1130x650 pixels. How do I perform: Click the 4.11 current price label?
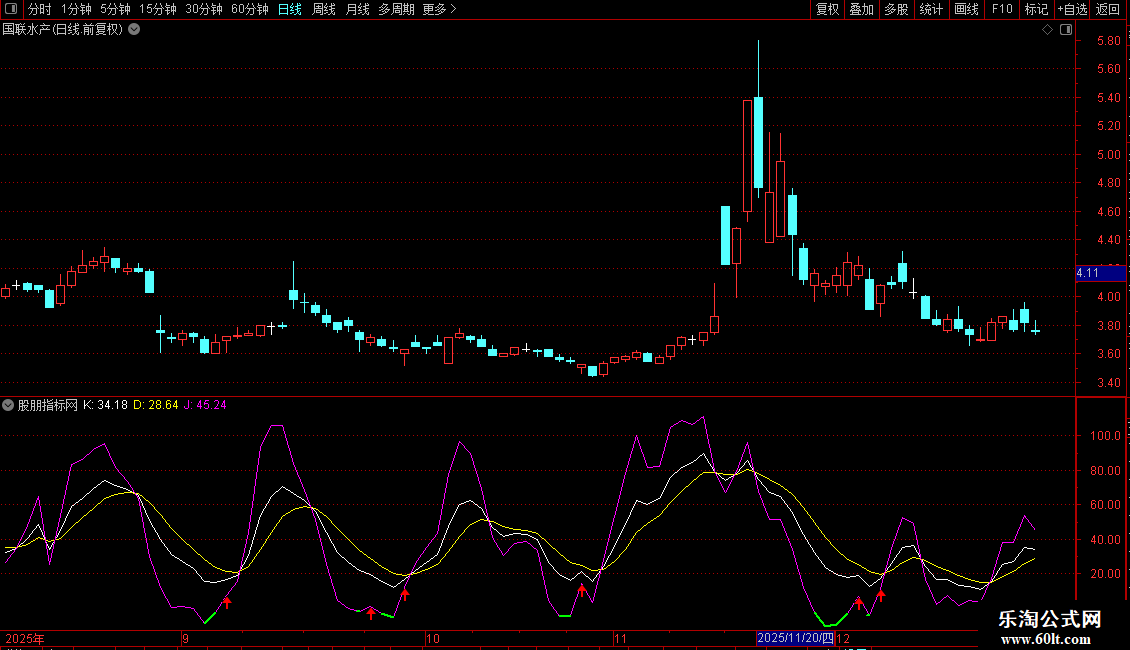pyautogui.click(x=1088, y=272)
